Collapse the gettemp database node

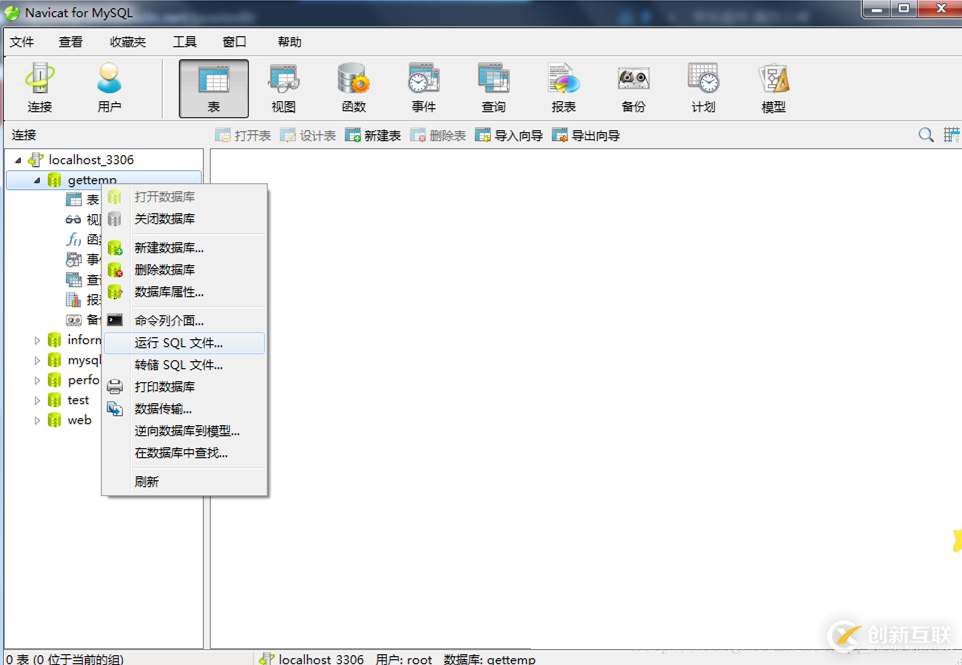pyautogui.click(x=37, y=180)
